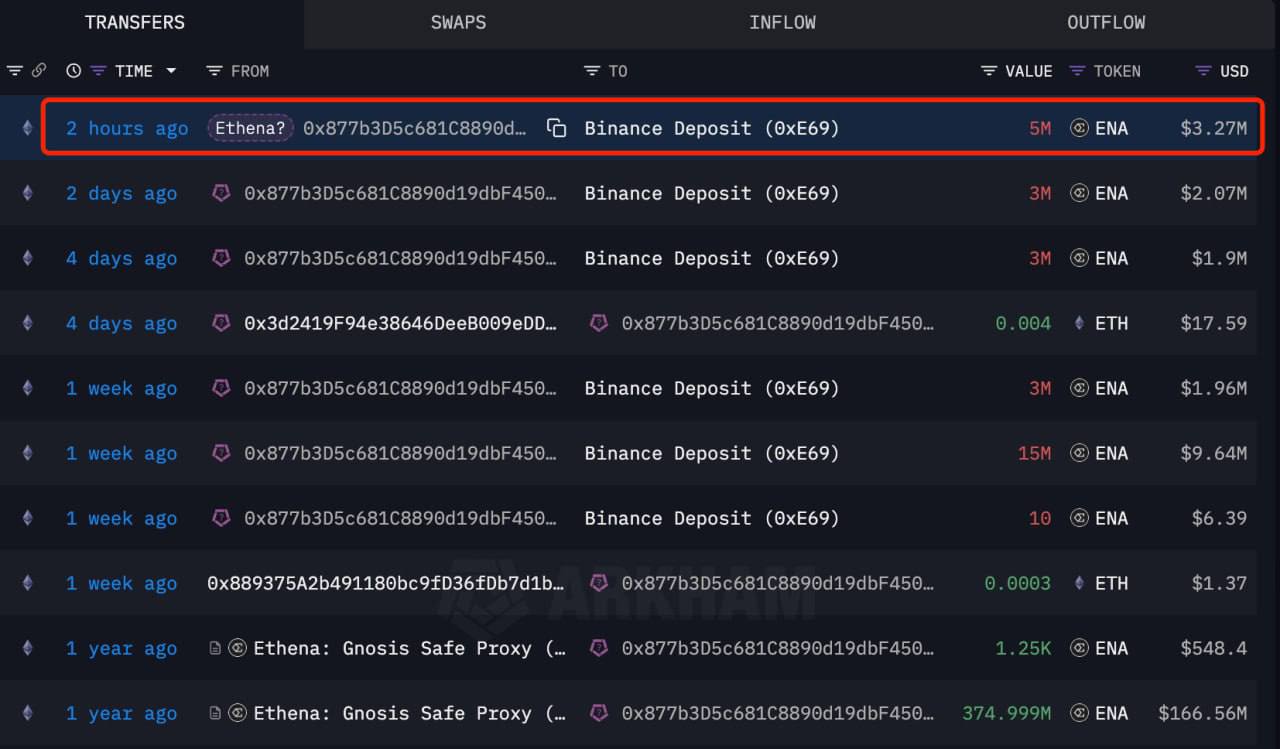Open the USD column filter
1280x749 pixels.
1204,71
